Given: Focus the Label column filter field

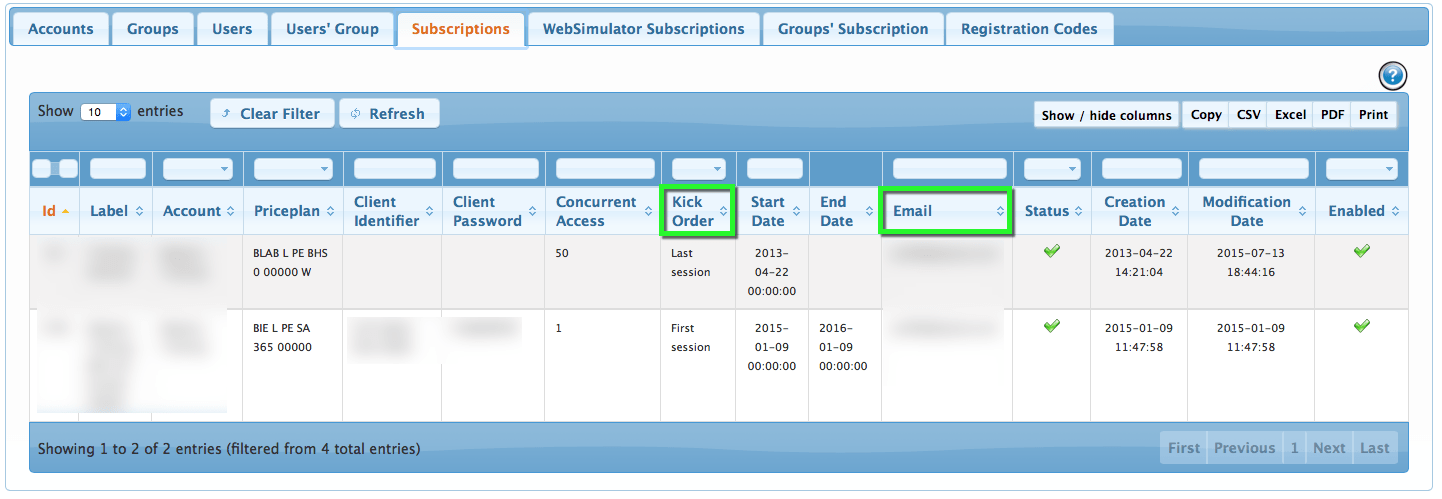Looking at the screenshot, I should (117, 169).
